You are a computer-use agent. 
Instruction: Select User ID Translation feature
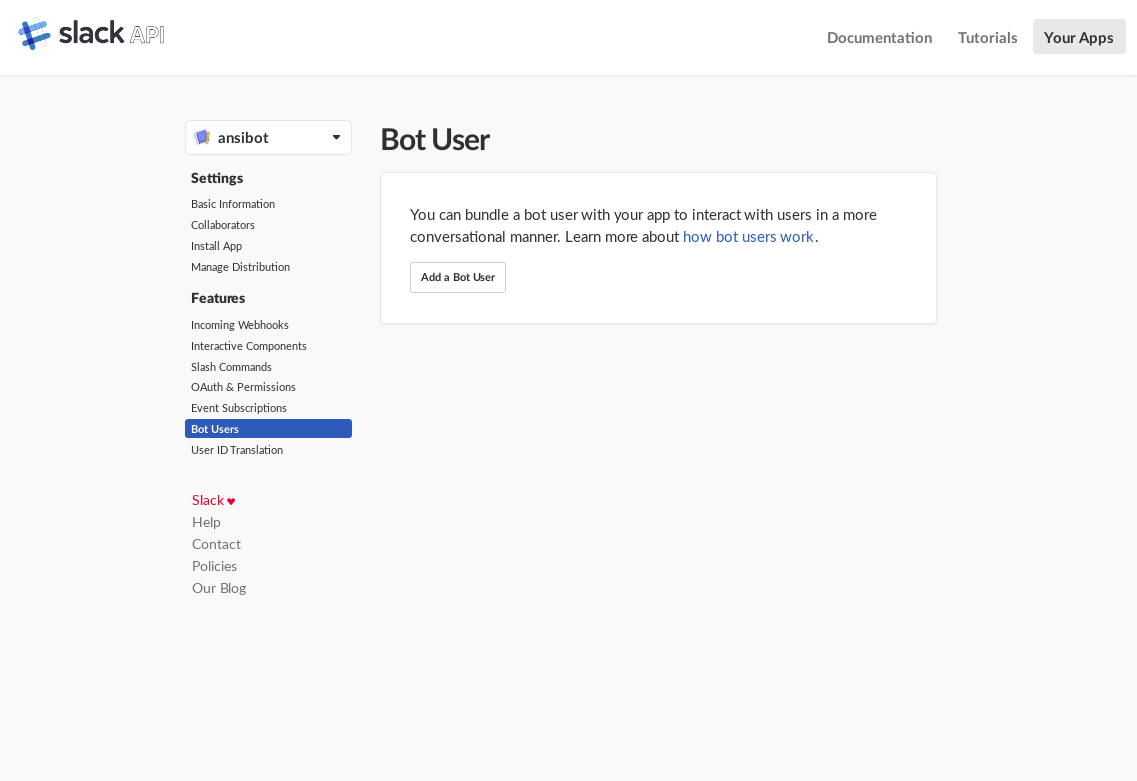pyautogui.click(x=237, y=450)
